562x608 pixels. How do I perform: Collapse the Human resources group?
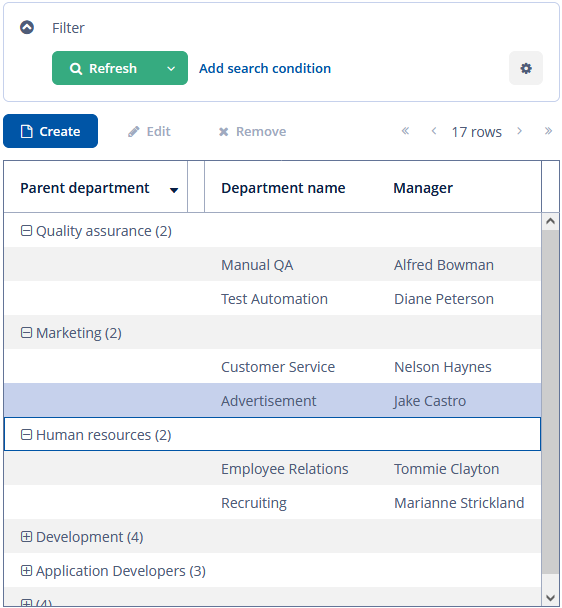point(26,435)
